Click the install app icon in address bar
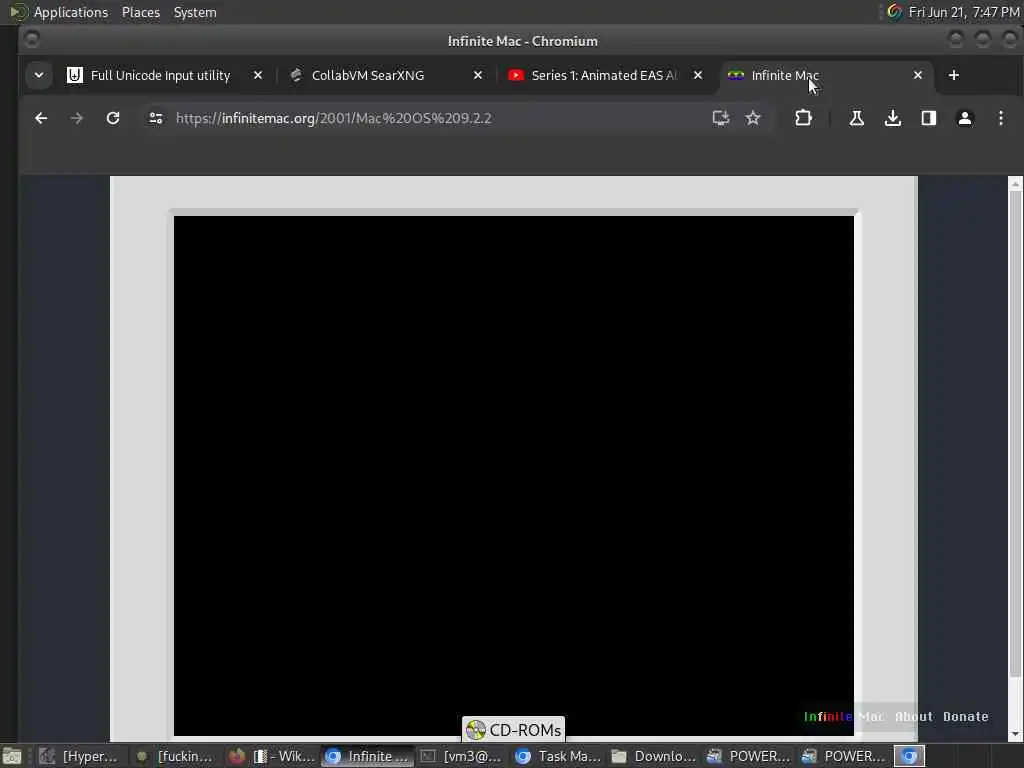Viewport: 1024px width, 768px height. click(x=720, y=118)
